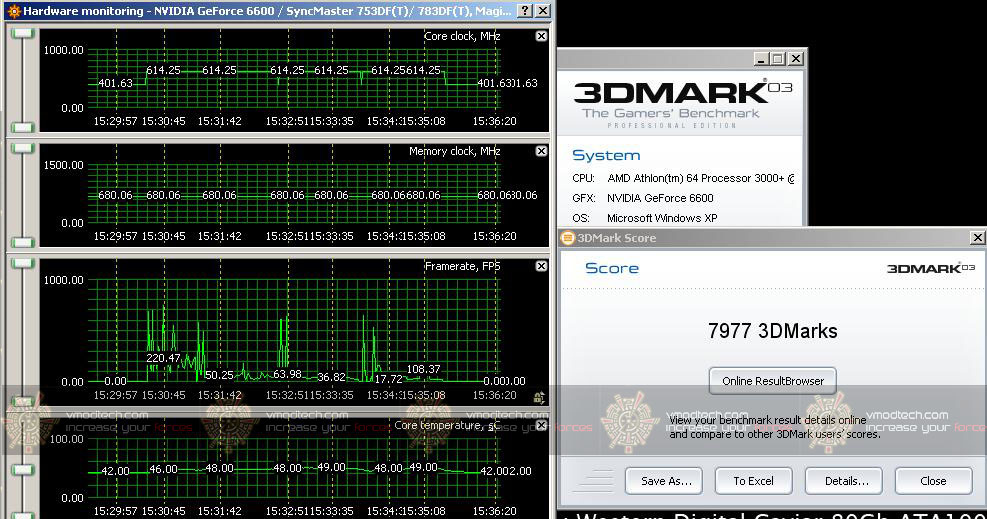Open the question-mark help button in Hardware monitoring
Viewport: 987px width, 519px height.
tap(524, 11)
